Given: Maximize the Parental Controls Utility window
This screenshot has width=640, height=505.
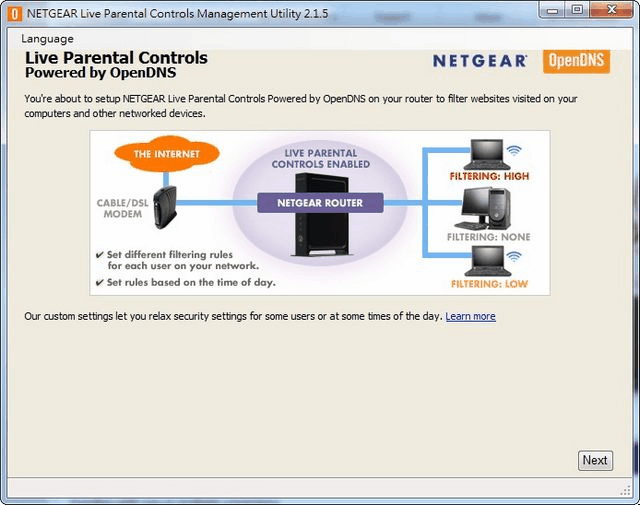Looking at the screenshot, I should pyautogui.click(x=577, y=10).
